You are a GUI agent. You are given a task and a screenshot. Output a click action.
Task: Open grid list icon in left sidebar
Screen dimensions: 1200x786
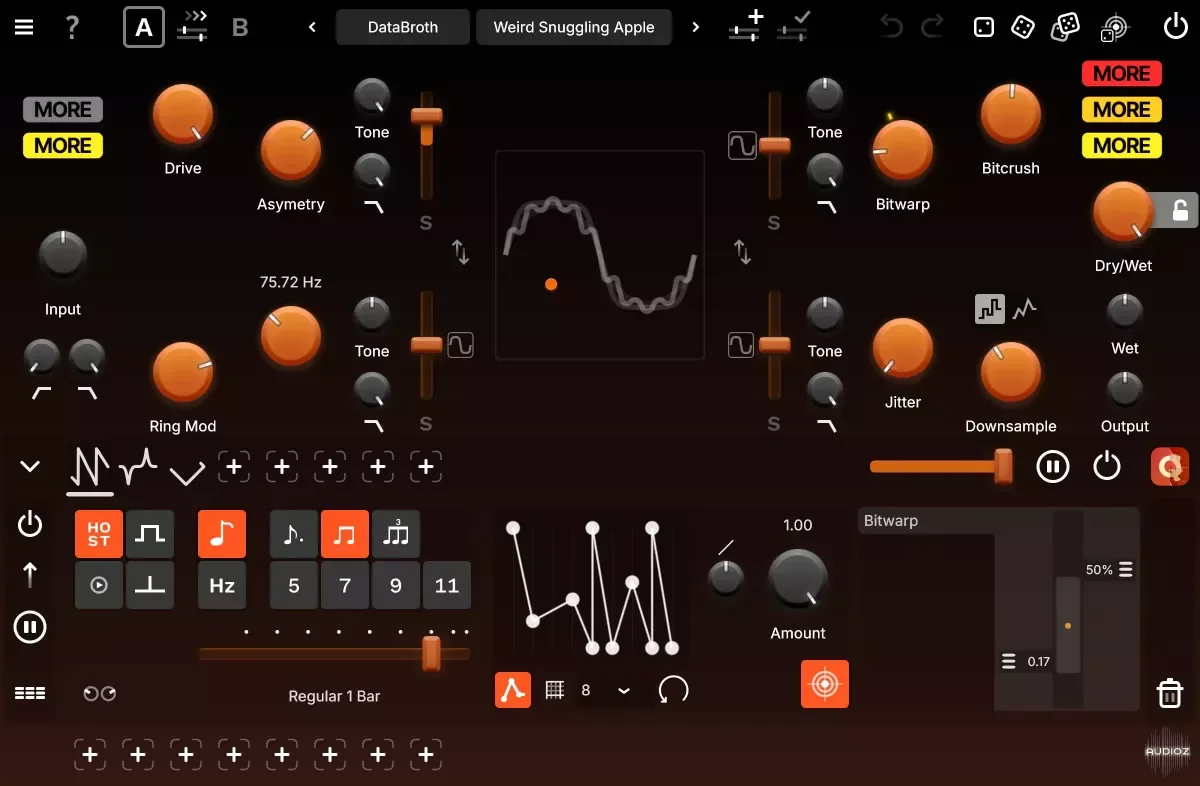30,692
